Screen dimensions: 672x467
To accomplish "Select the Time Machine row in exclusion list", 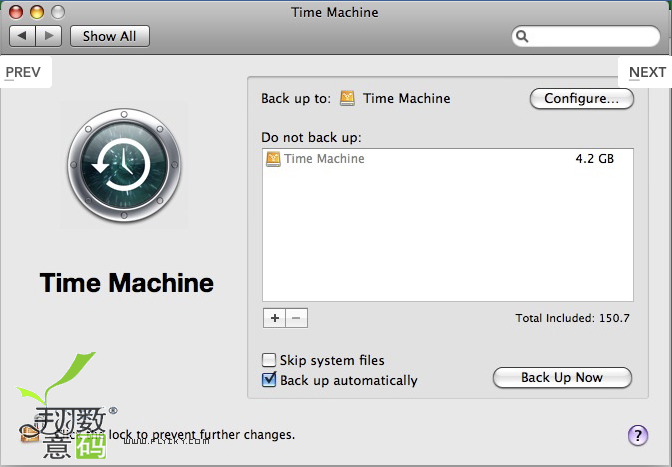I will coord(447,159).
